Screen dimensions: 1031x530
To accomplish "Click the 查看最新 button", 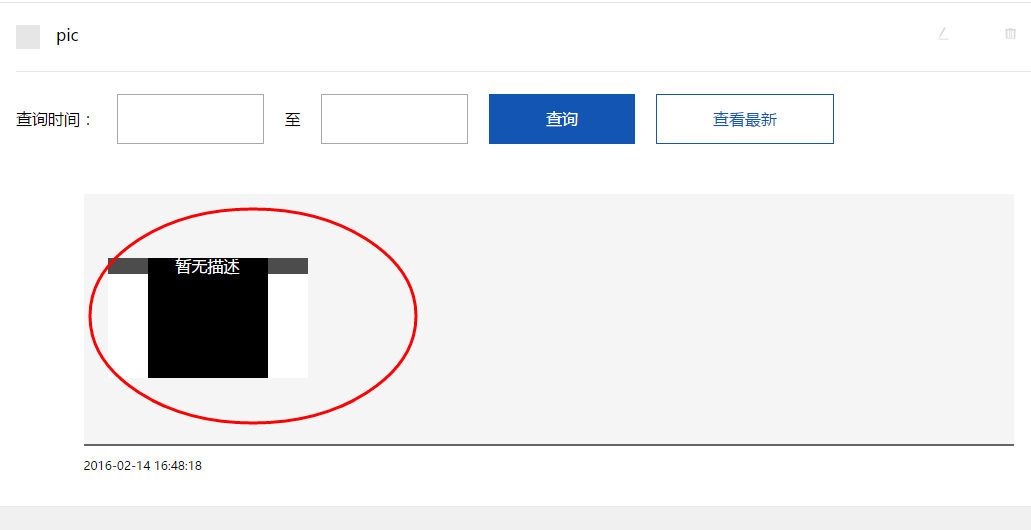I will 745,119.
